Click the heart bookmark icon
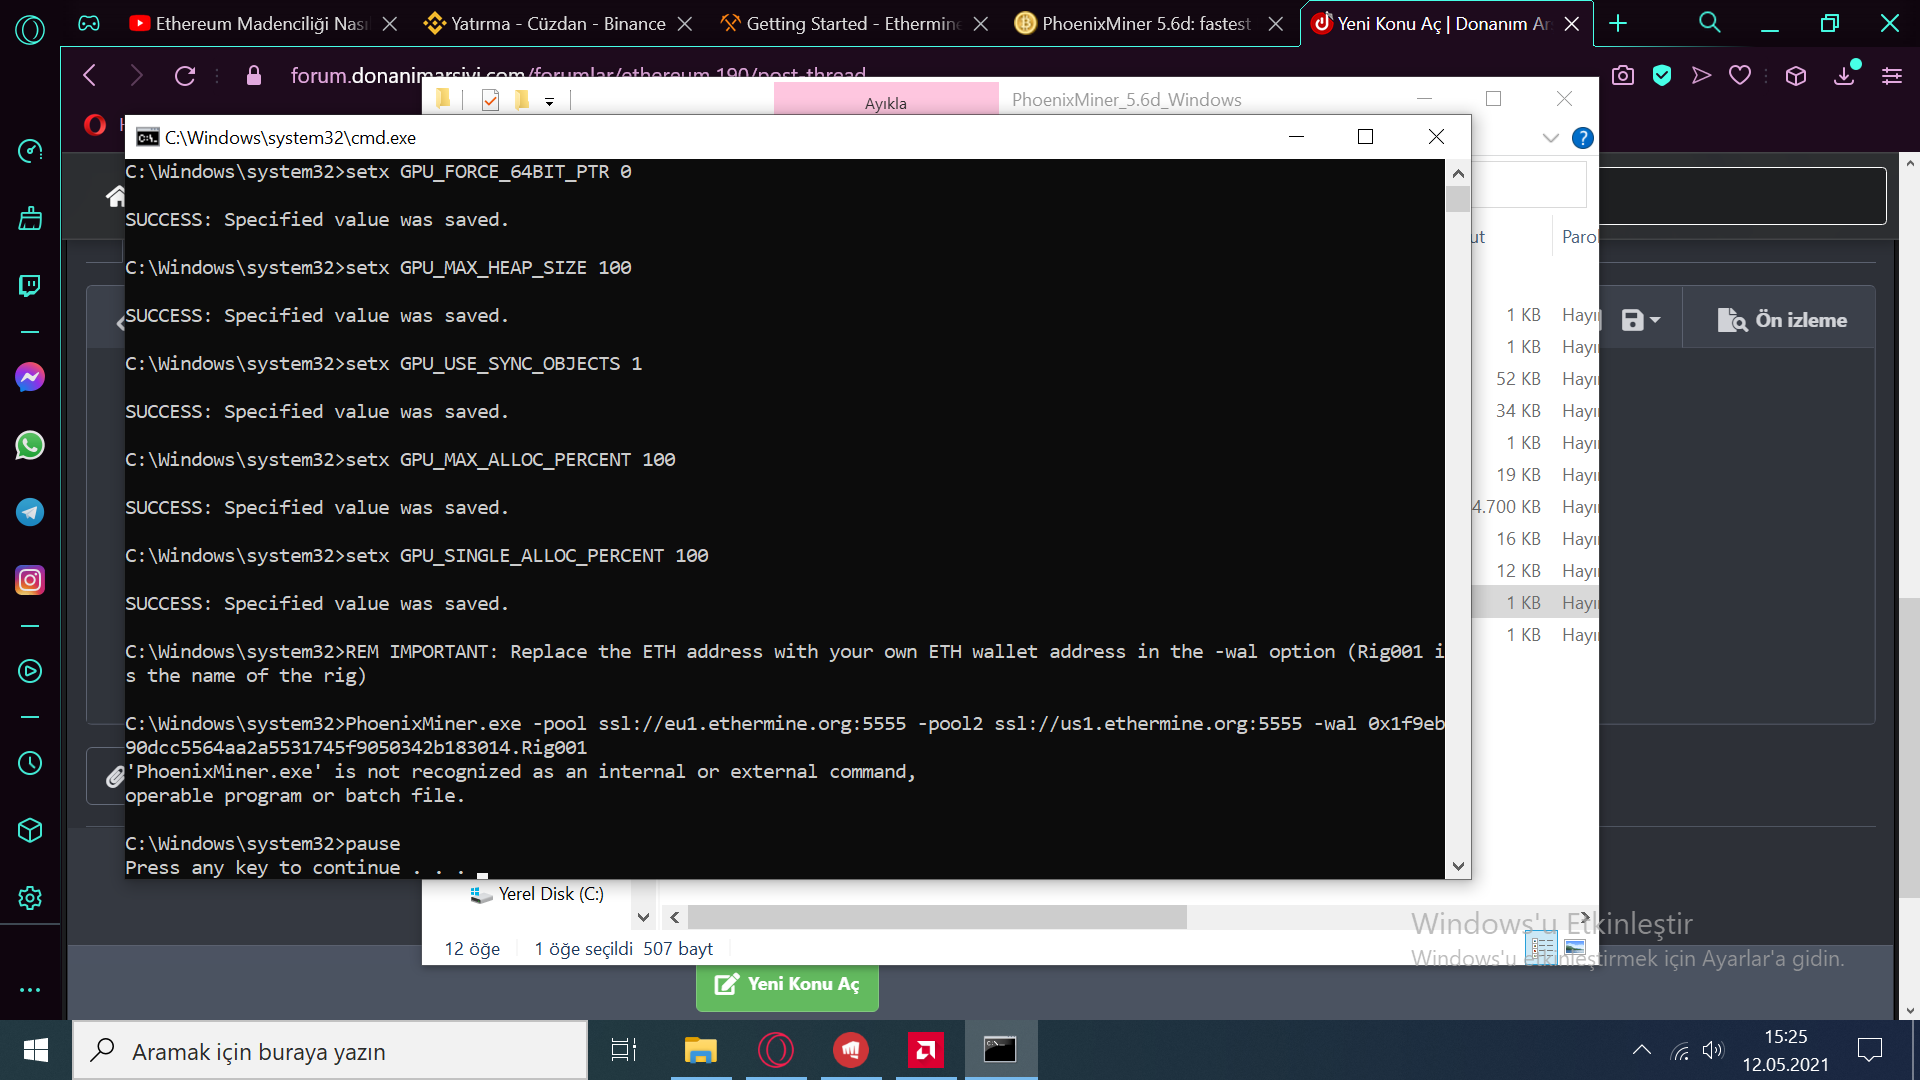 click(x=1740, y=75)
